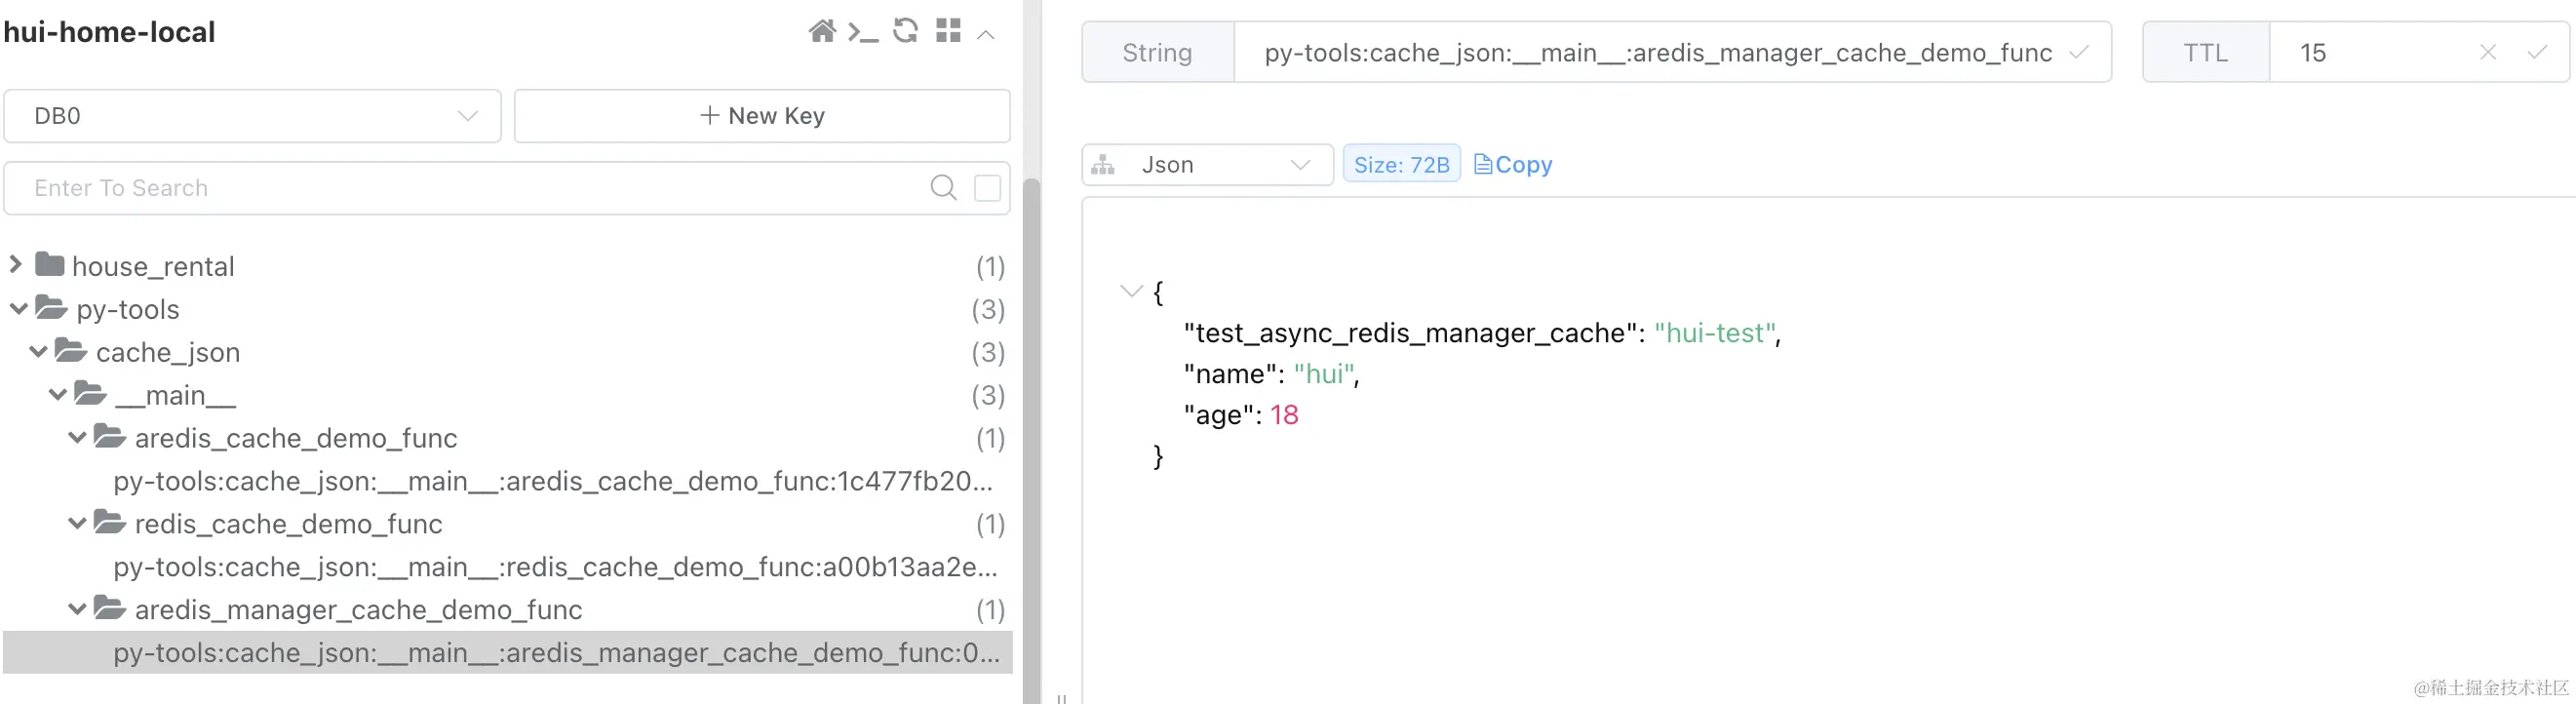Collapse the hui-home-local connection with up chevron
The image size is (2576, 704).
pyautogui.click(x=986, y=34)
